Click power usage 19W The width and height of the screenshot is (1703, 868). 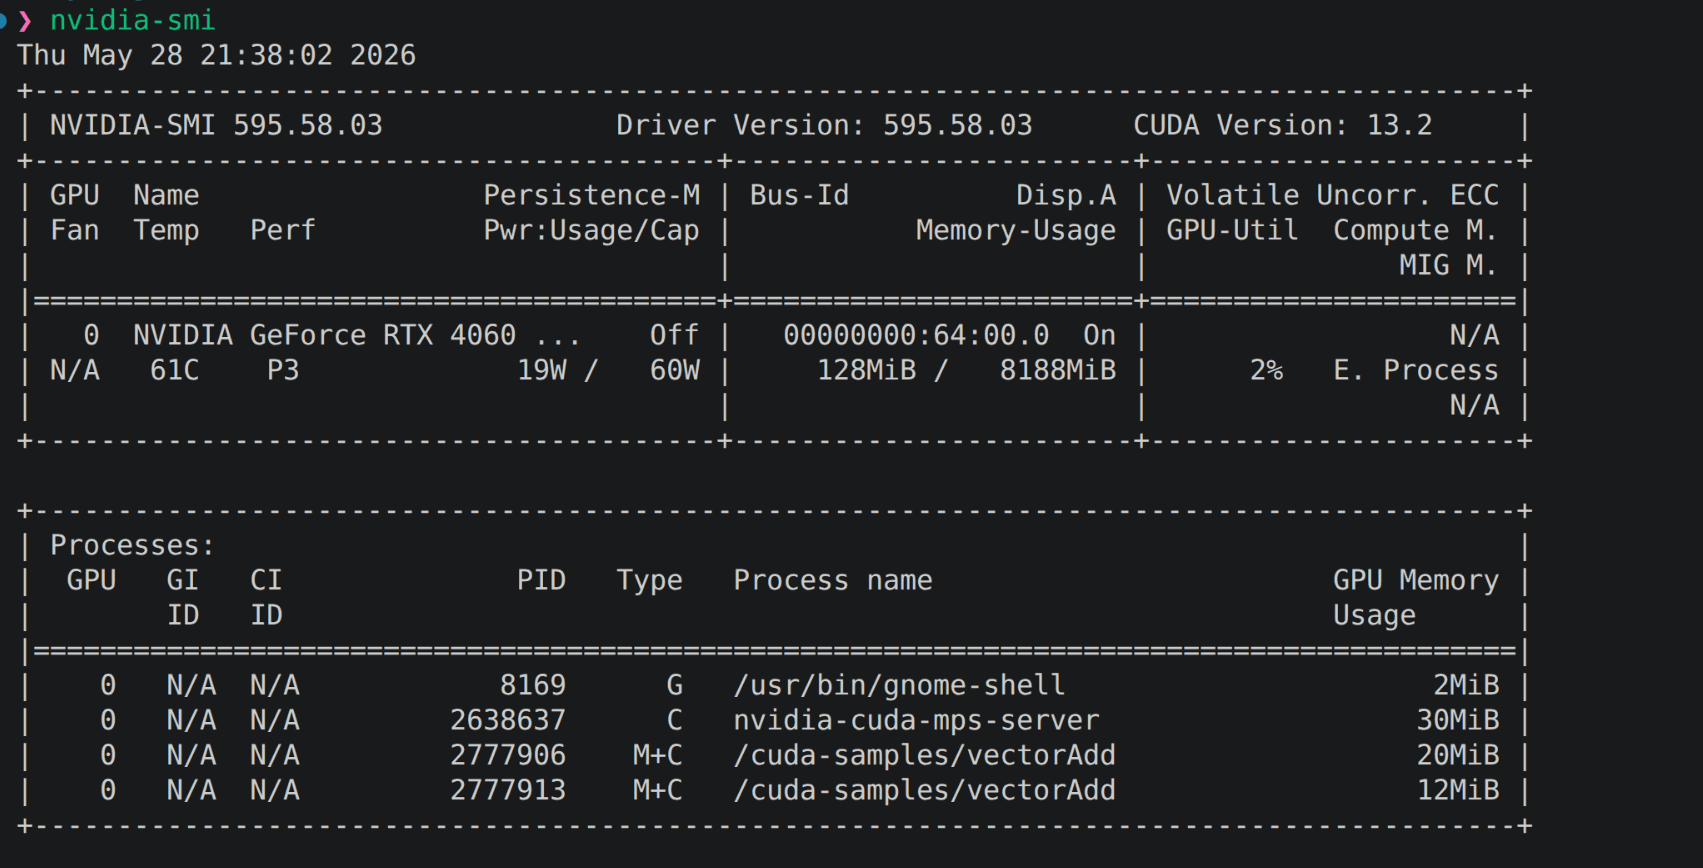tap(541, 370)
